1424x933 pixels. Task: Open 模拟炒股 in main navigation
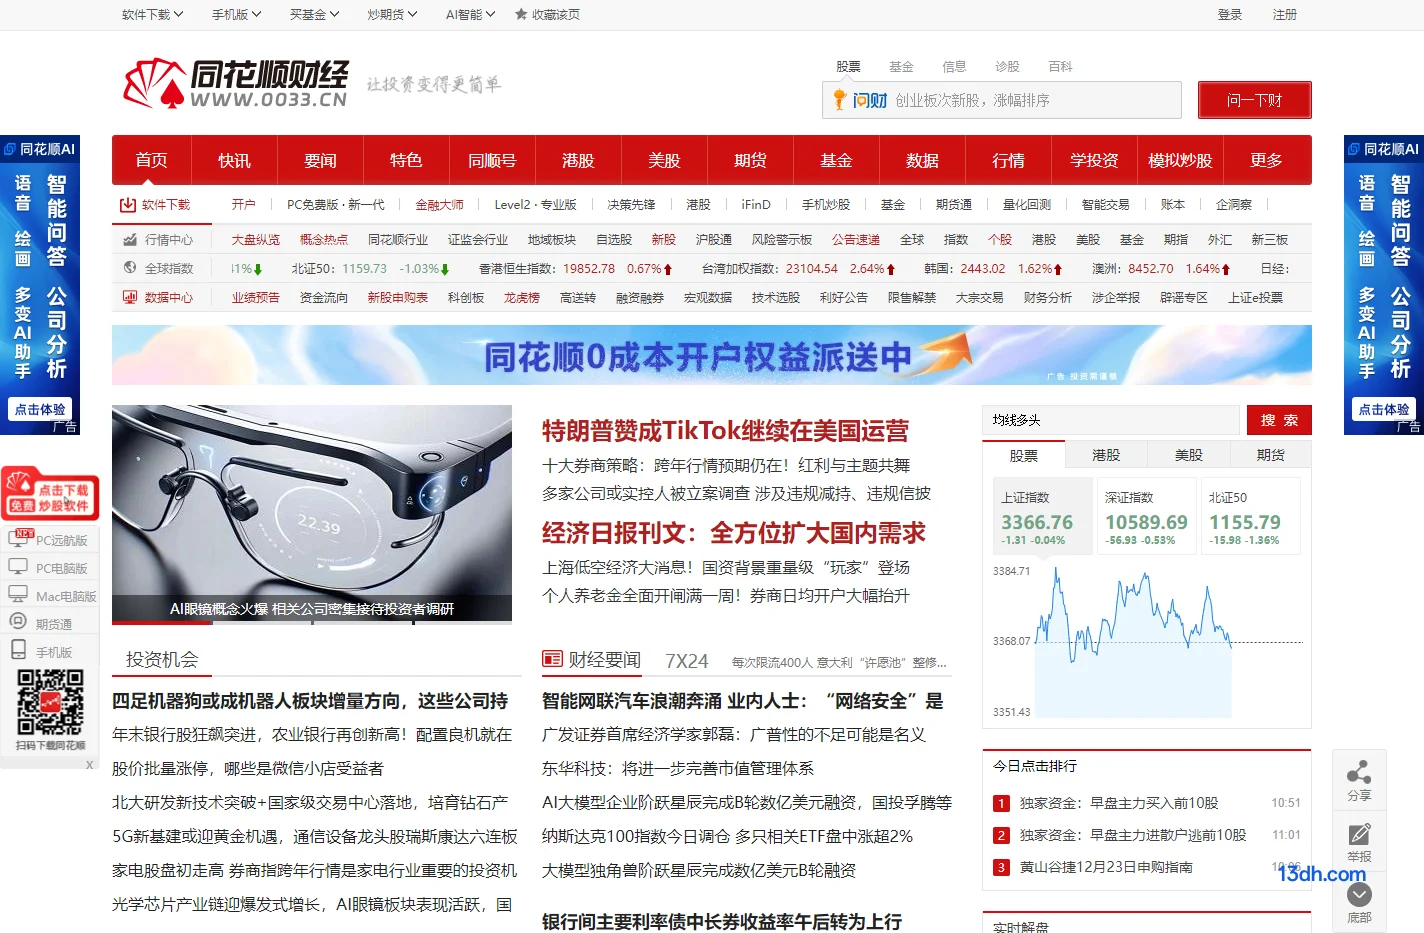click(x=1180, y=160)
